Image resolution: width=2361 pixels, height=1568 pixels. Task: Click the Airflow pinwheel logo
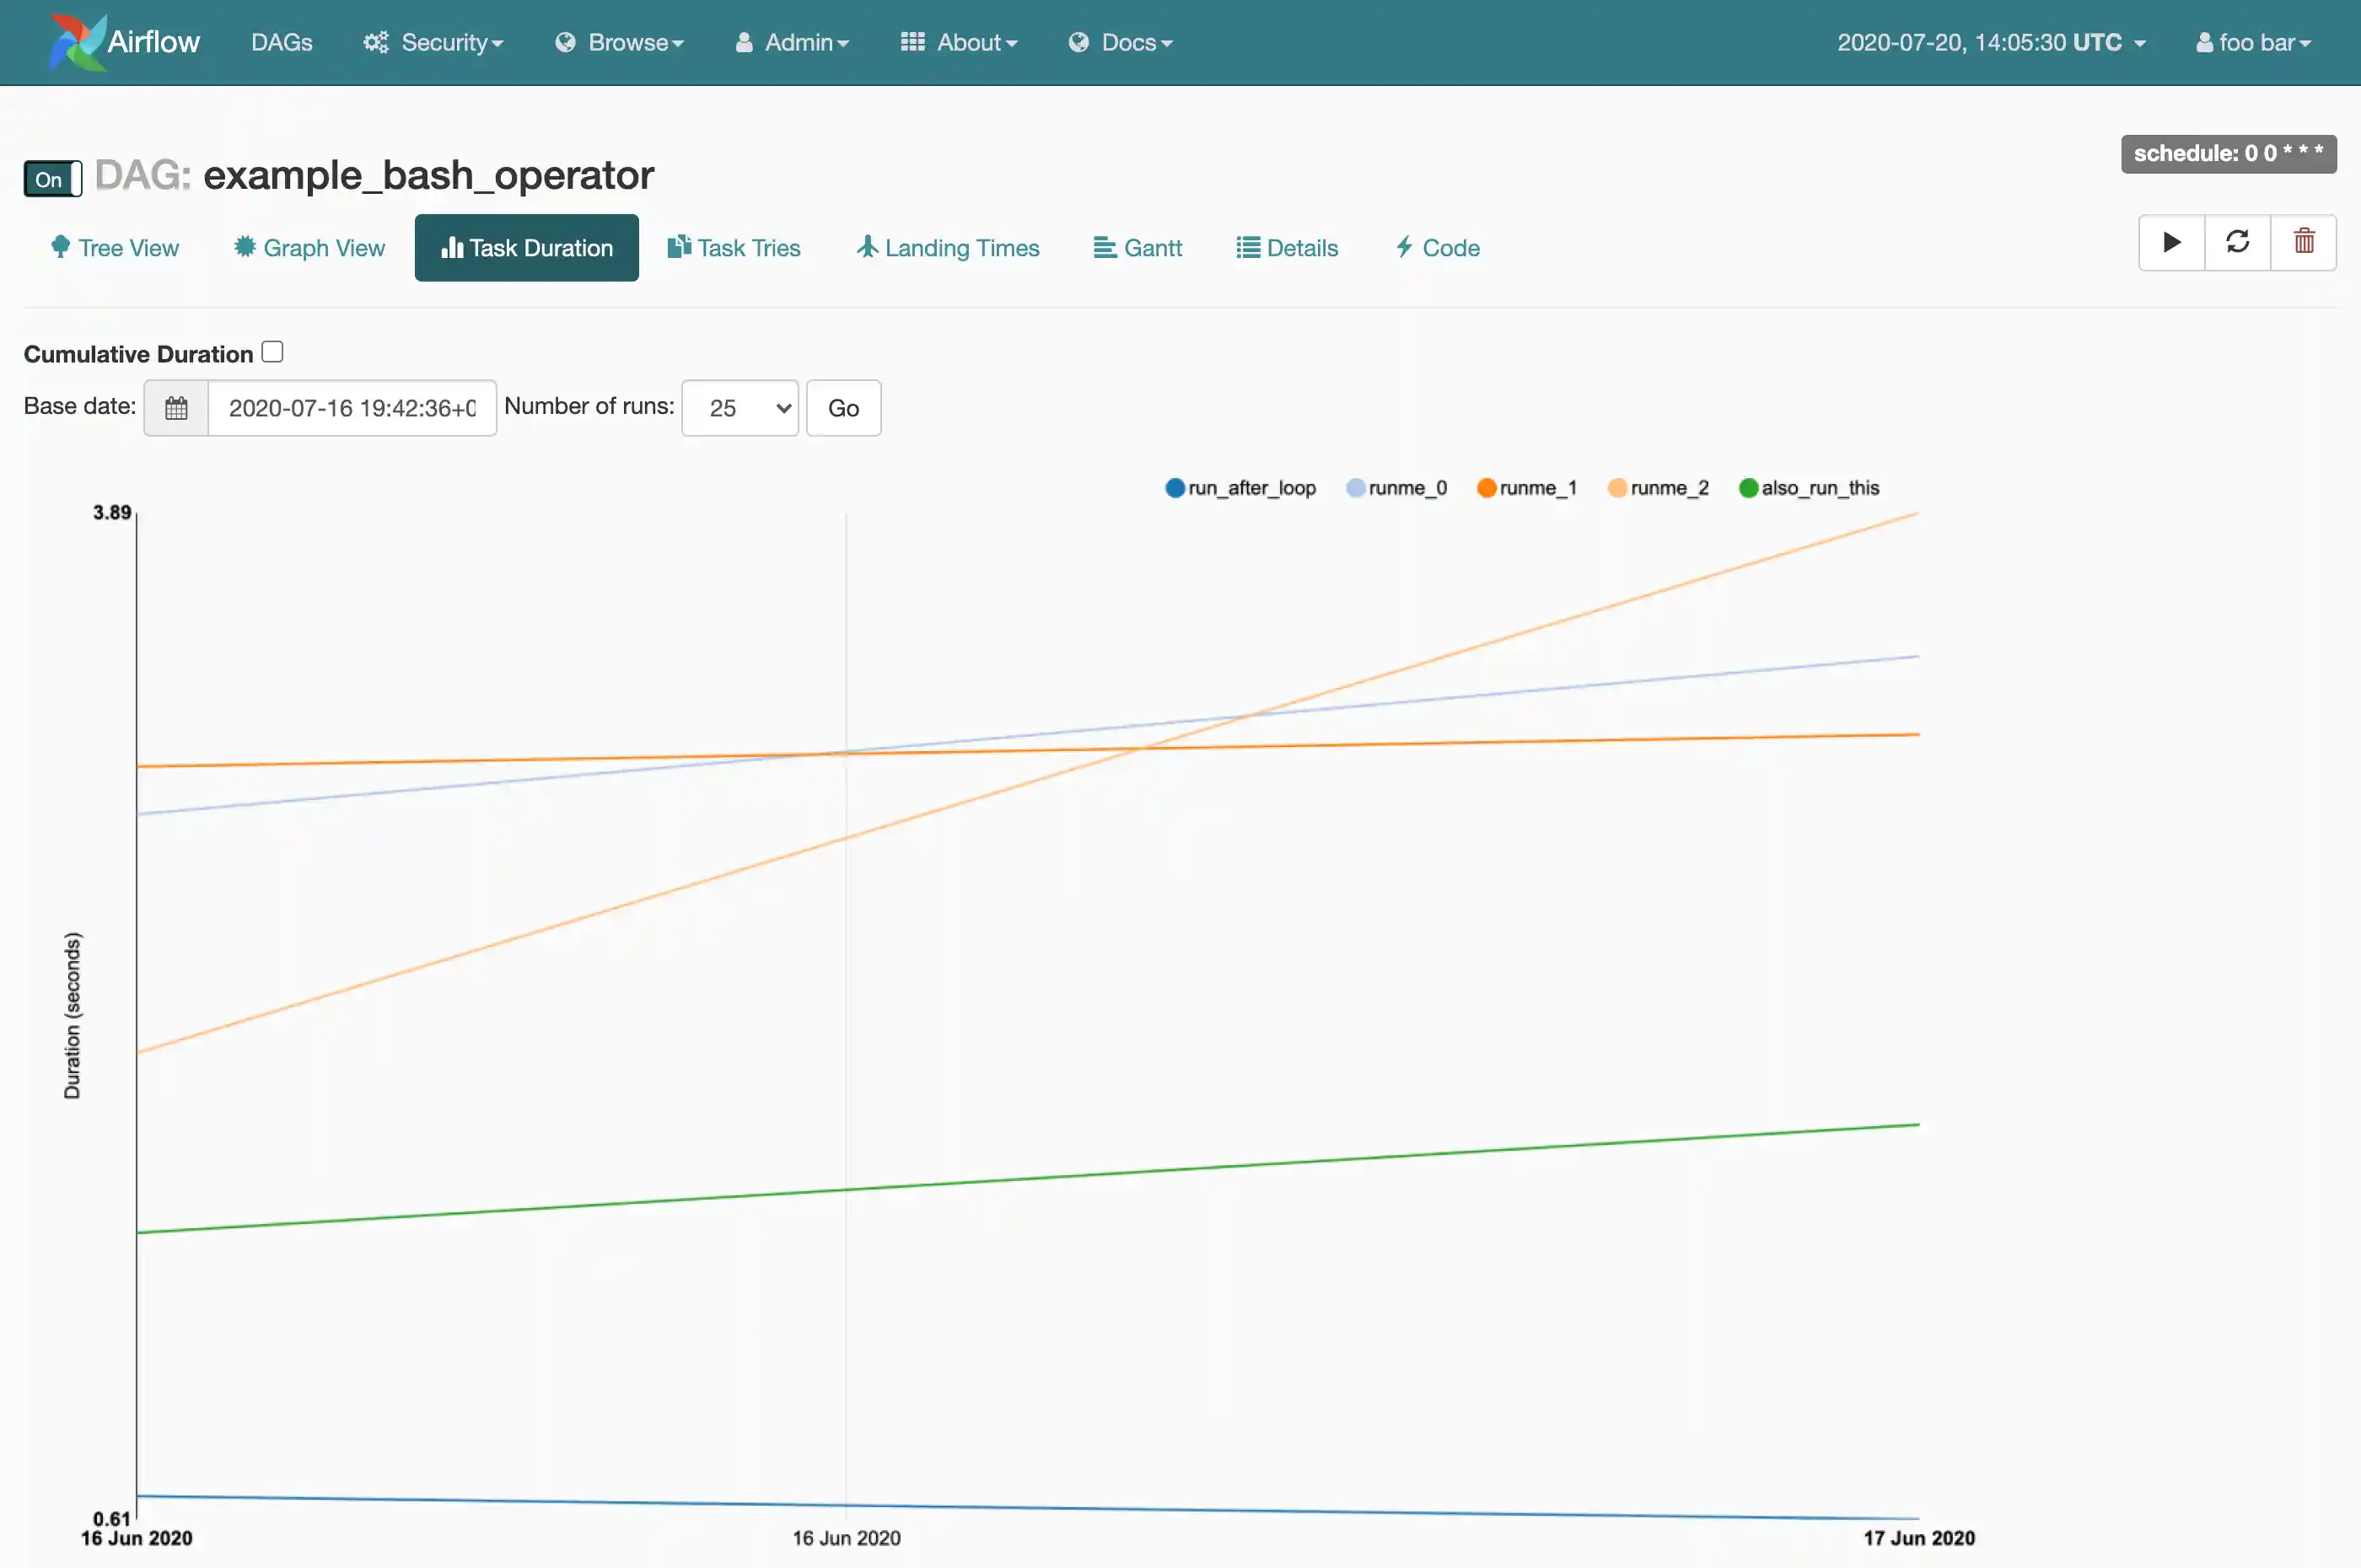click(x=78, y=42)
